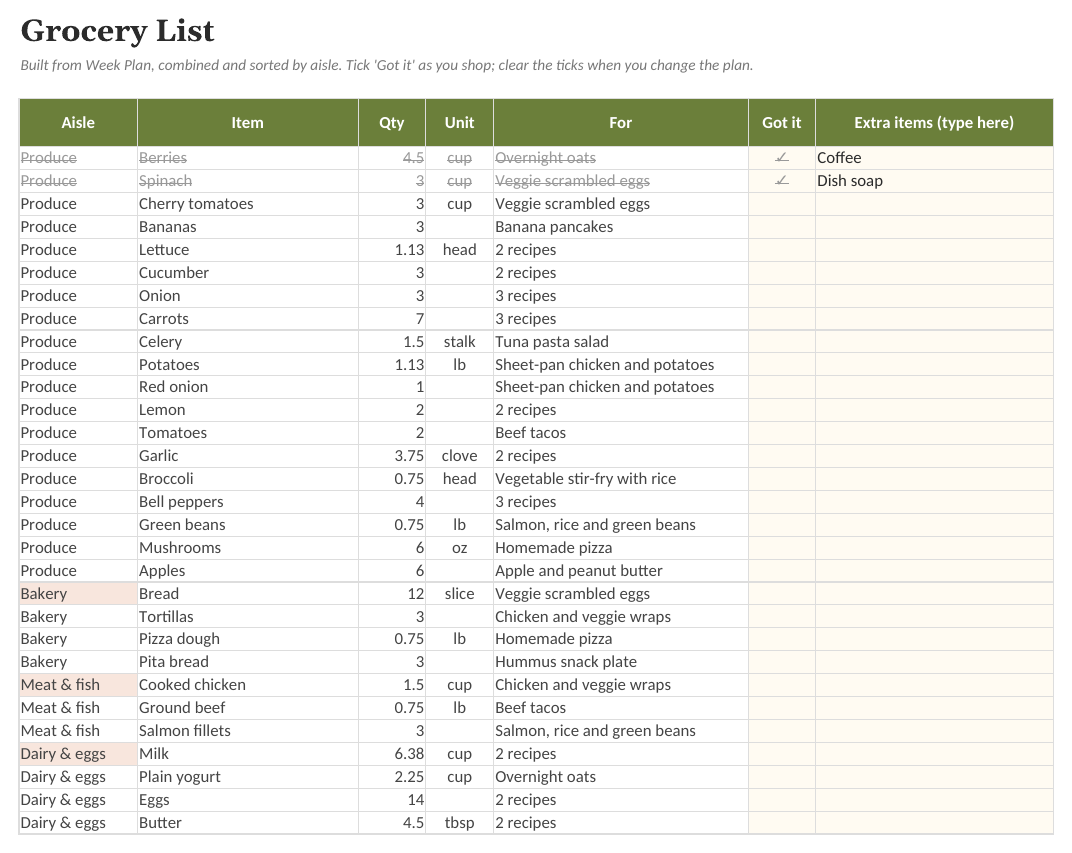Select the Bell peppers item cell
The image size is (1072, 853).
click(247, 502)
